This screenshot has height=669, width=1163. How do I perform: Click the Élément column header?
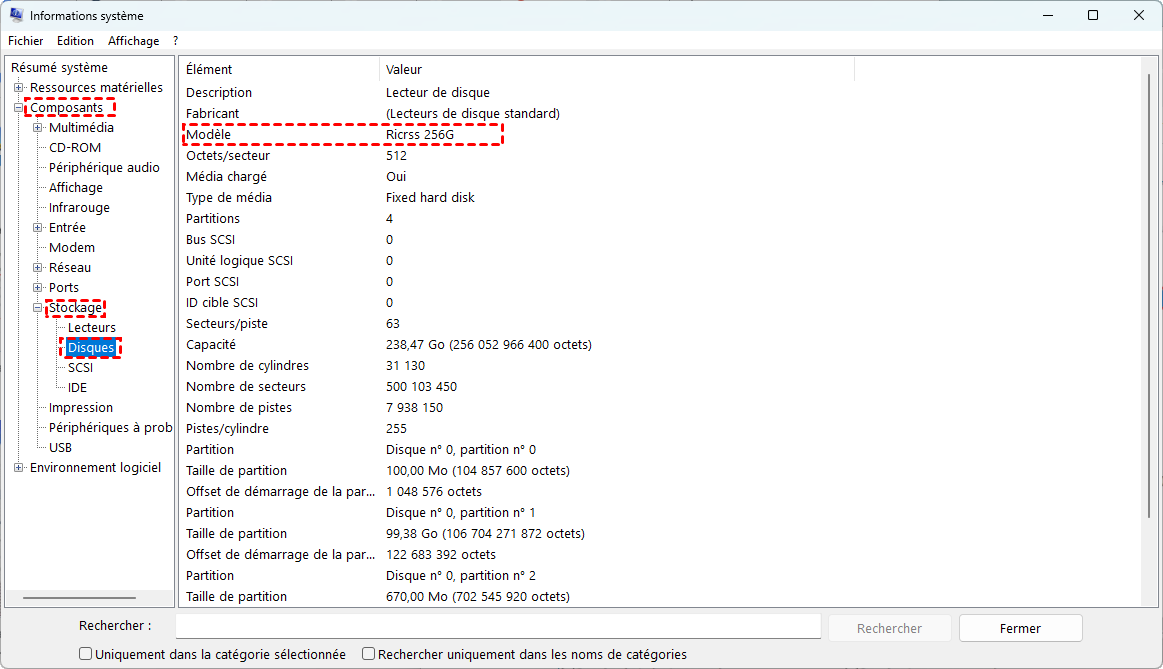279,69
